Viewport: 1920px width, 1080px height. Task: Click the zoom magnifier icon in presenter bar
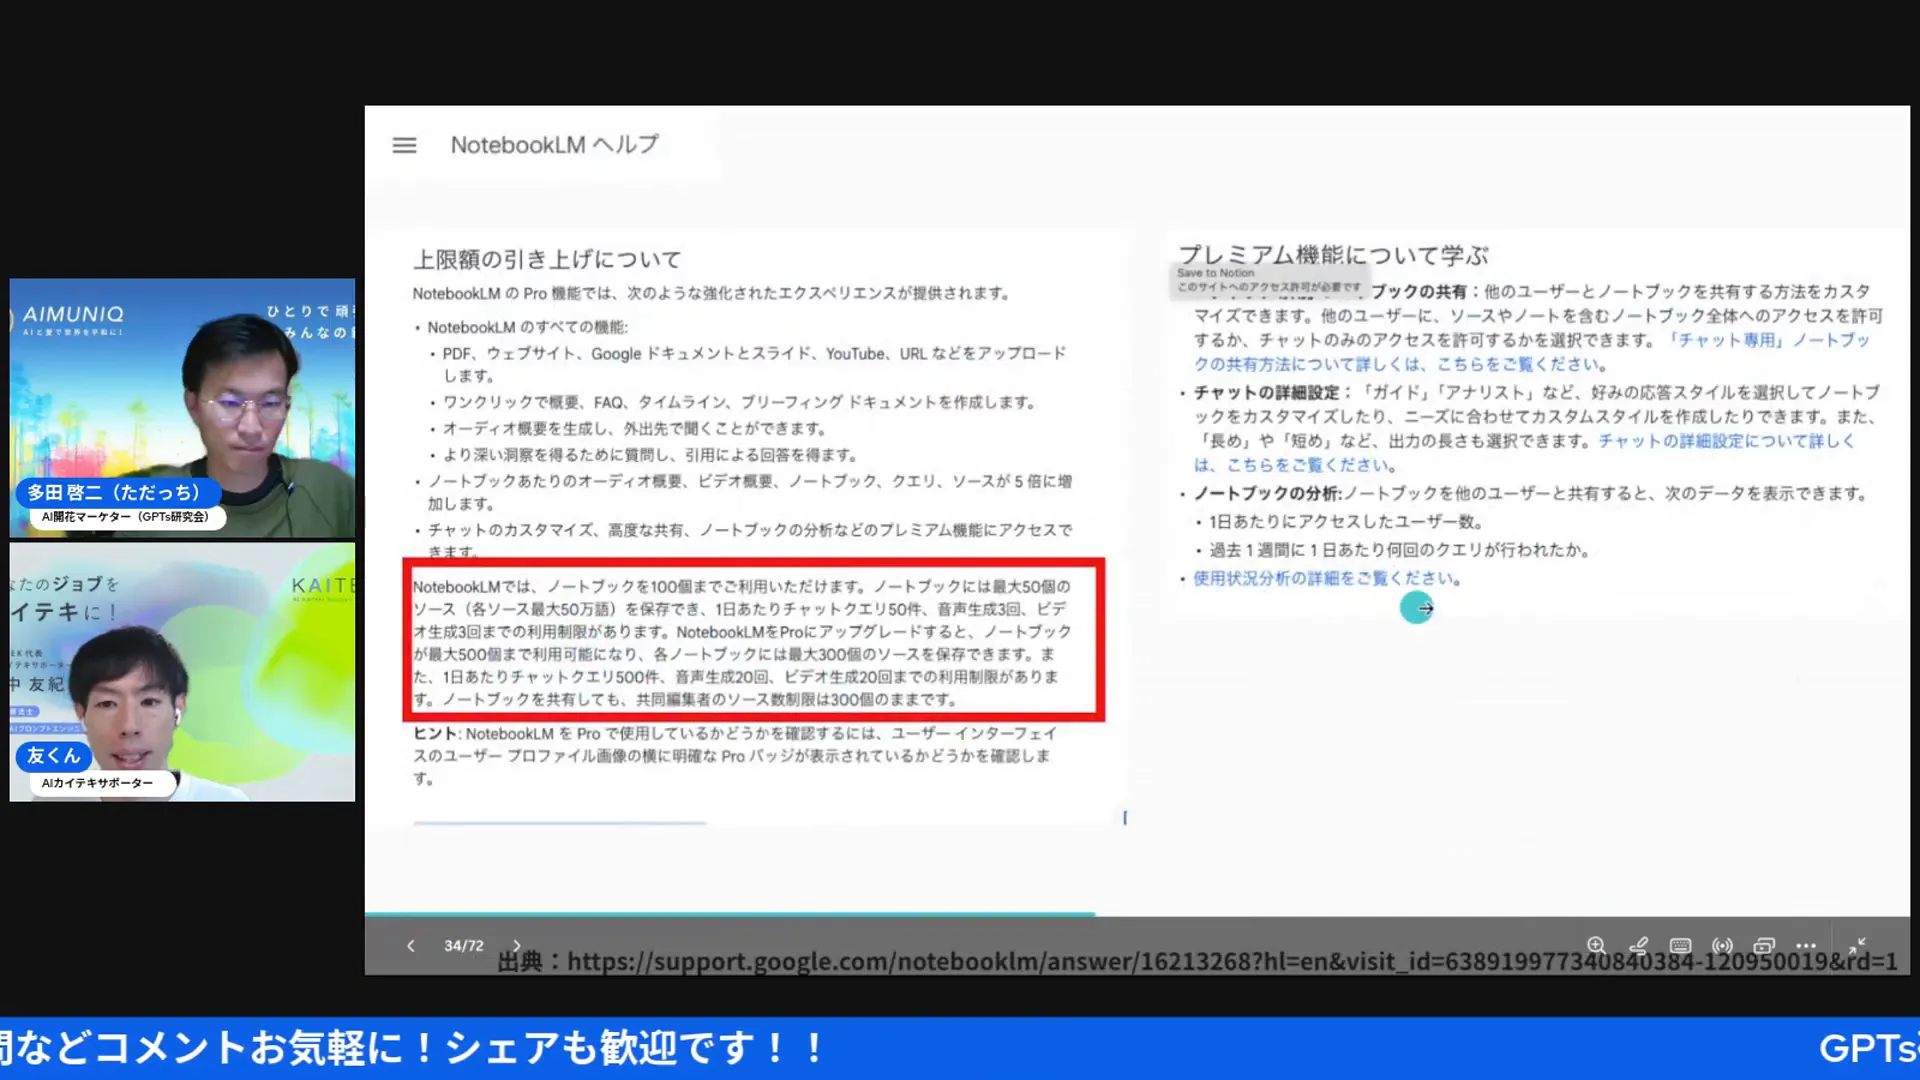(x=1596, y=945)
